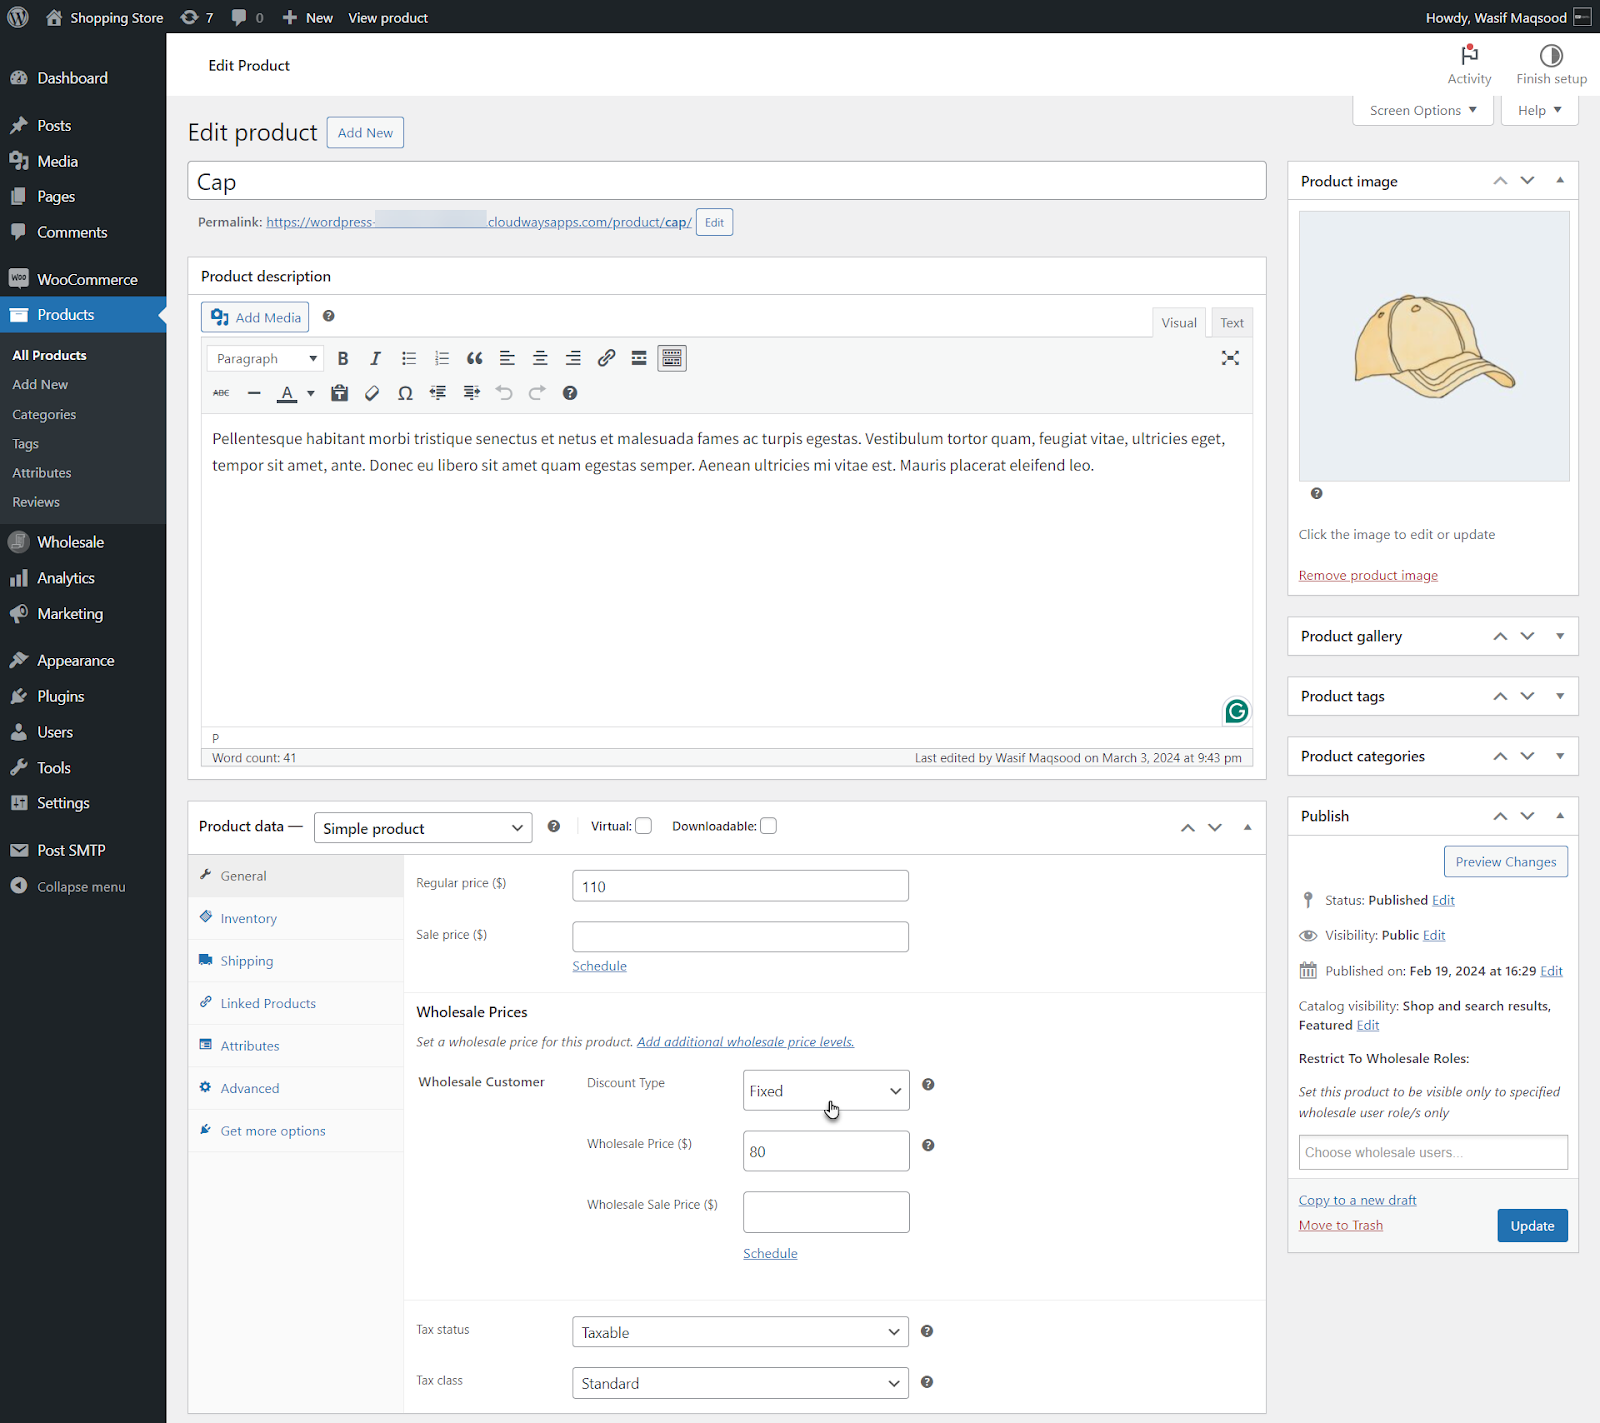
Task: Clear formatting eraser icon
Action: [372, 393]
